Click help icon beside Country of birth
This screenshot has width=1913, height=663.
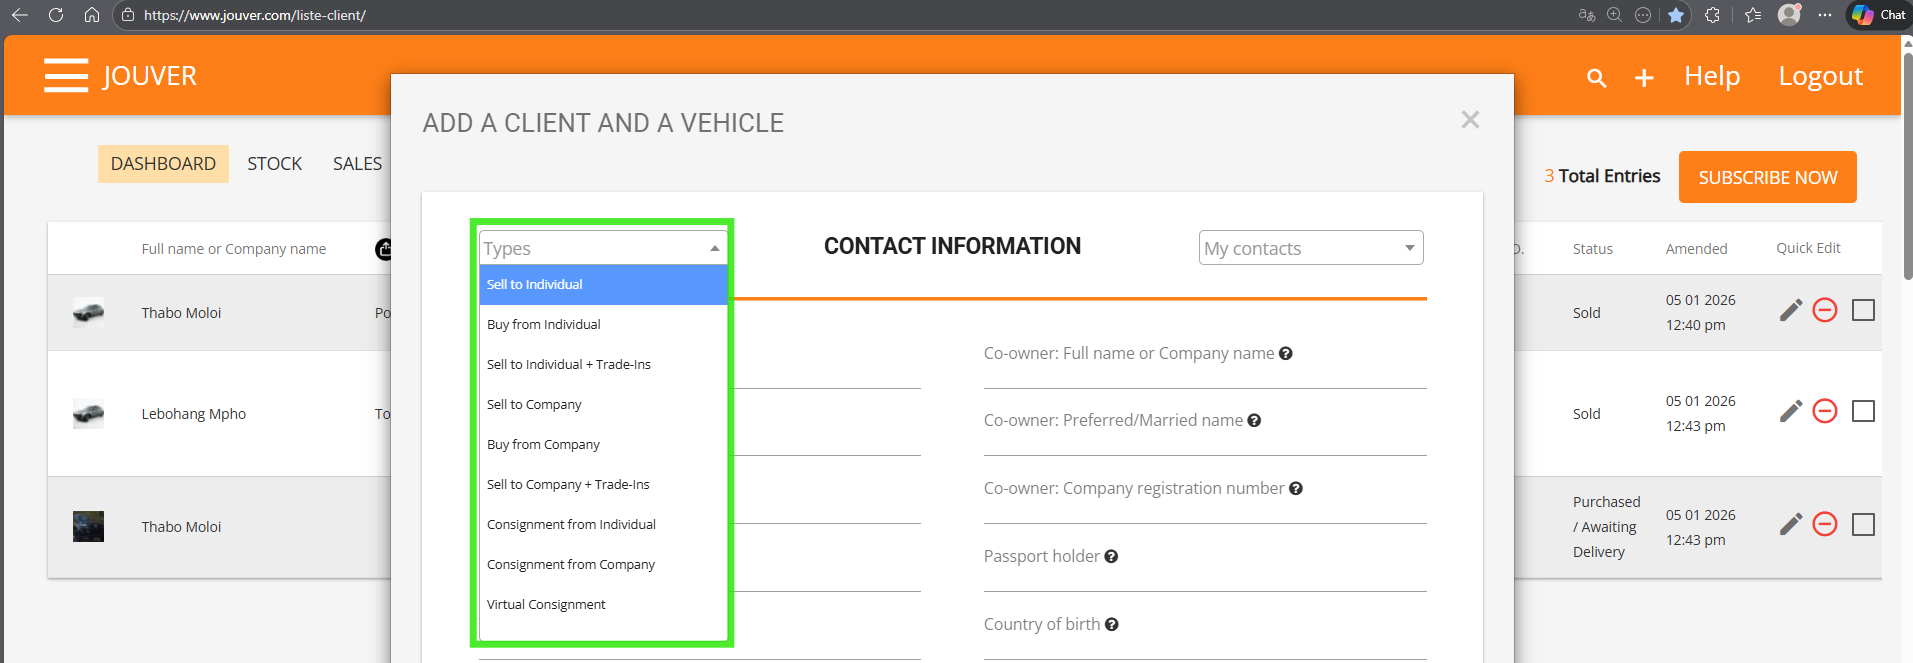pos(1112,625)
